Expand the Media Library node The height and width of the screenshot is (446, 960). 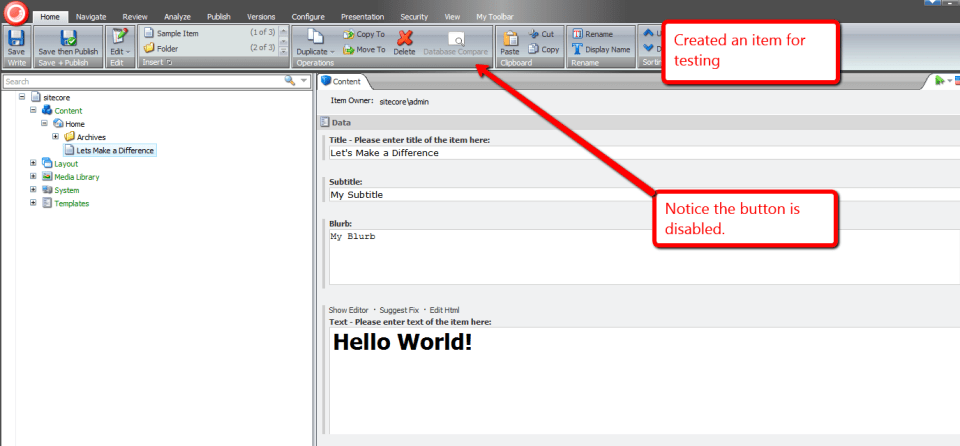(34, 177)
